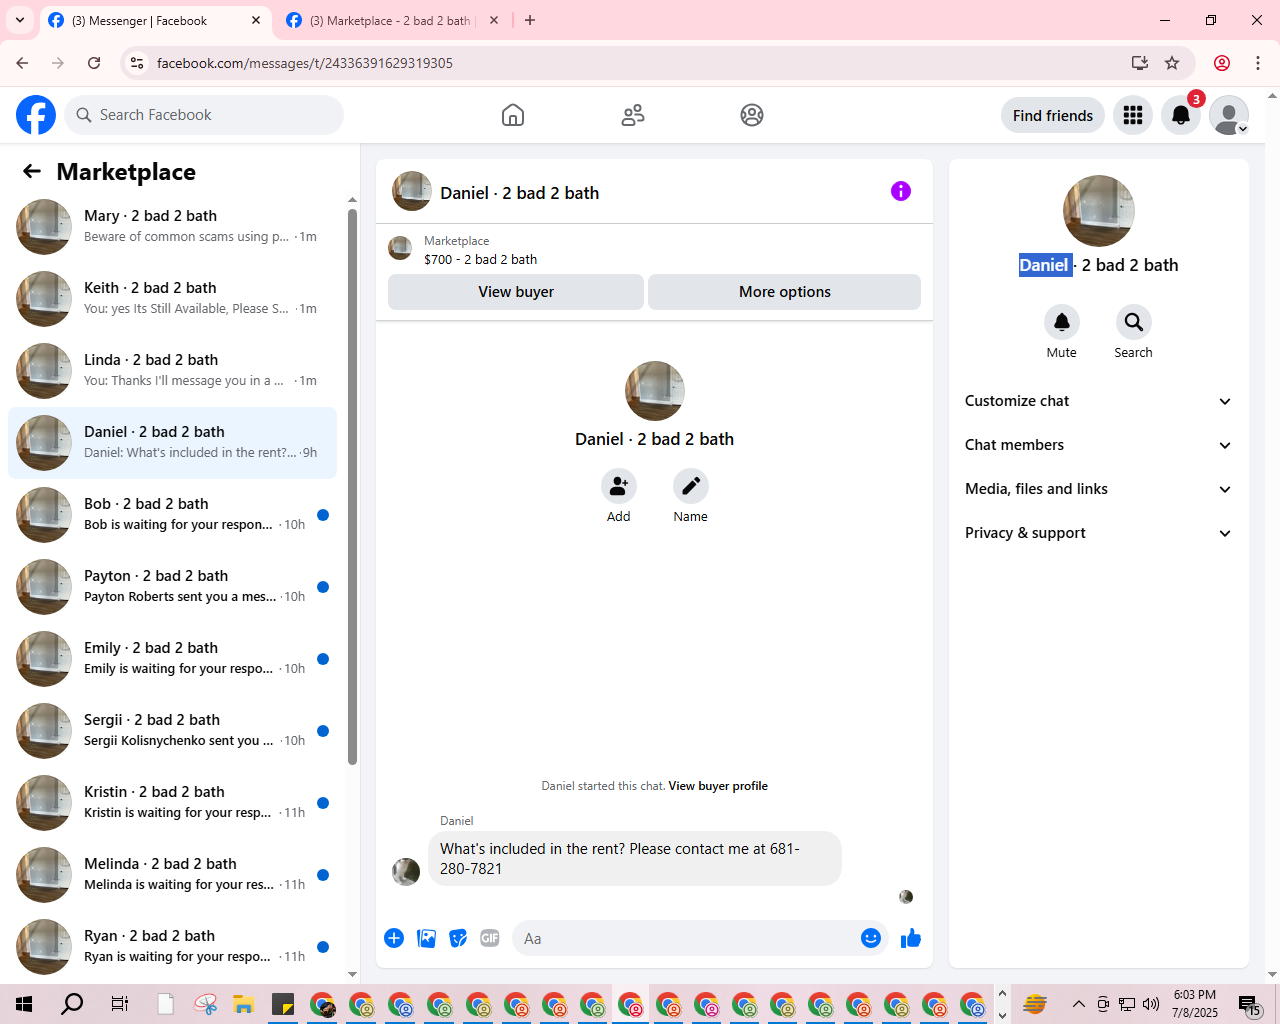Image resolution: width=1280 pixels, height=1024 pixels.
Task: Reload the page in Chrome
Action: [94, 63]
